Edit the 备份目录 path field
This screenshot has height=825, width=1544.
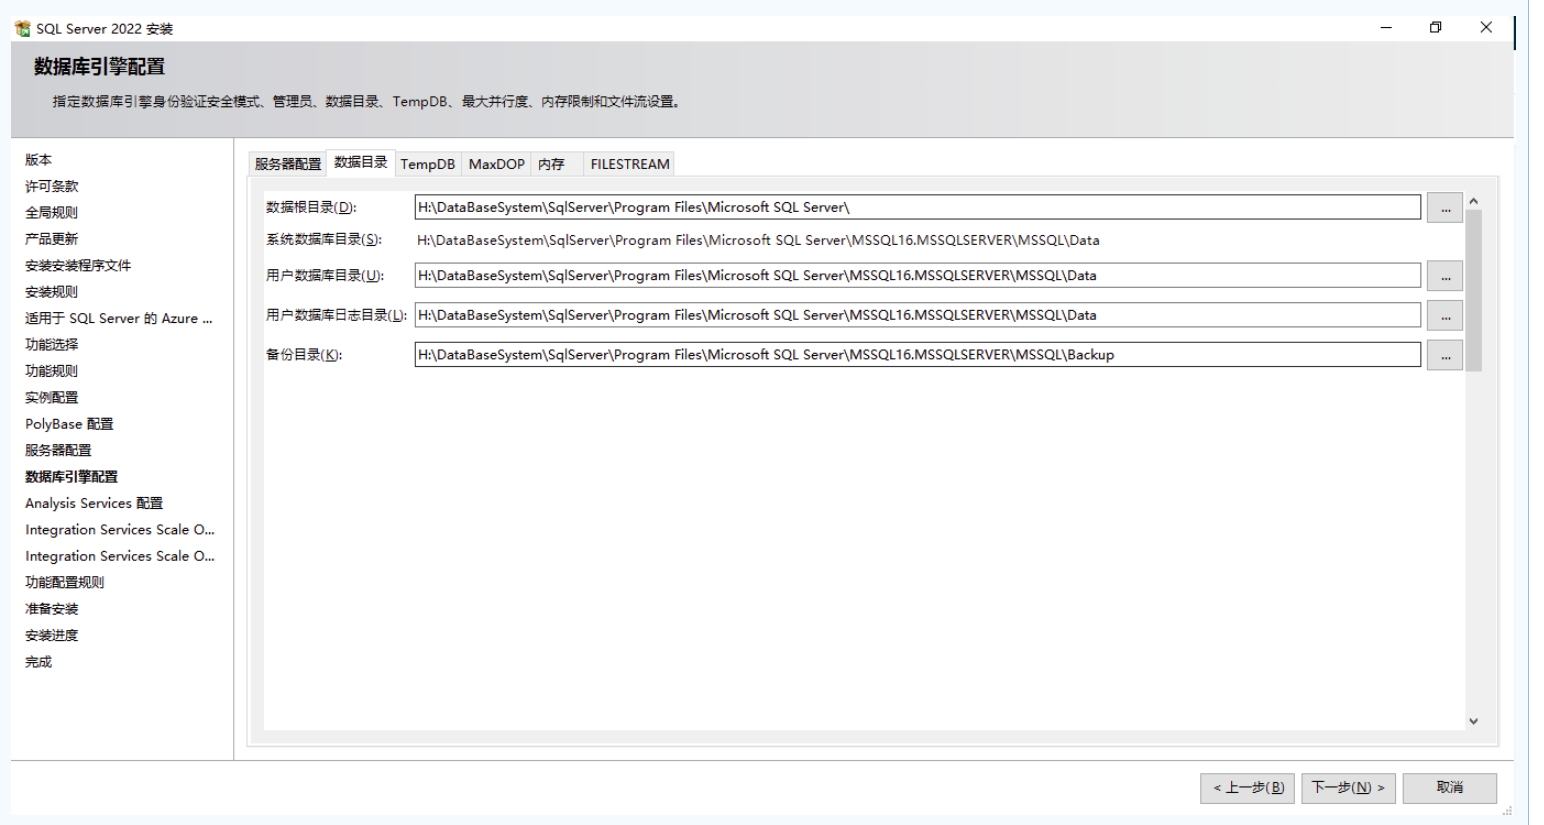[917, 354]
